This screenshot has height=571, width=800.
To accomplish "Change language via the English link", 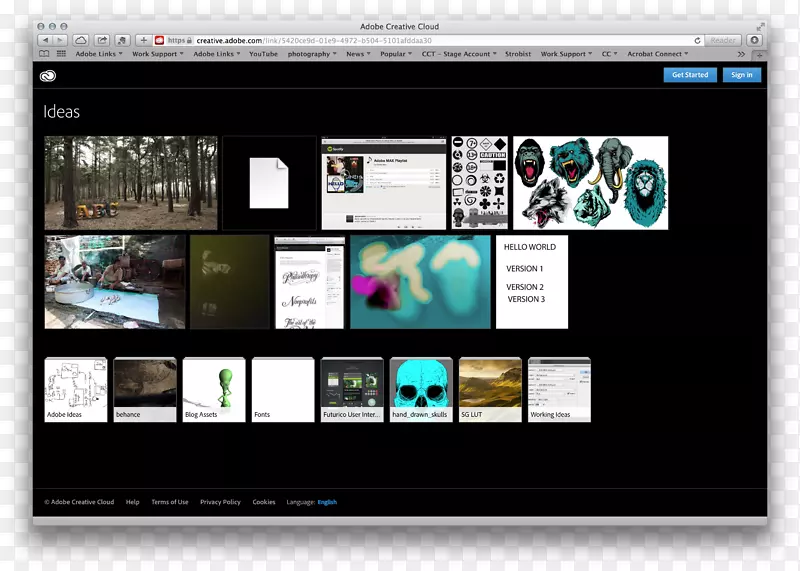I will point(327,502).
